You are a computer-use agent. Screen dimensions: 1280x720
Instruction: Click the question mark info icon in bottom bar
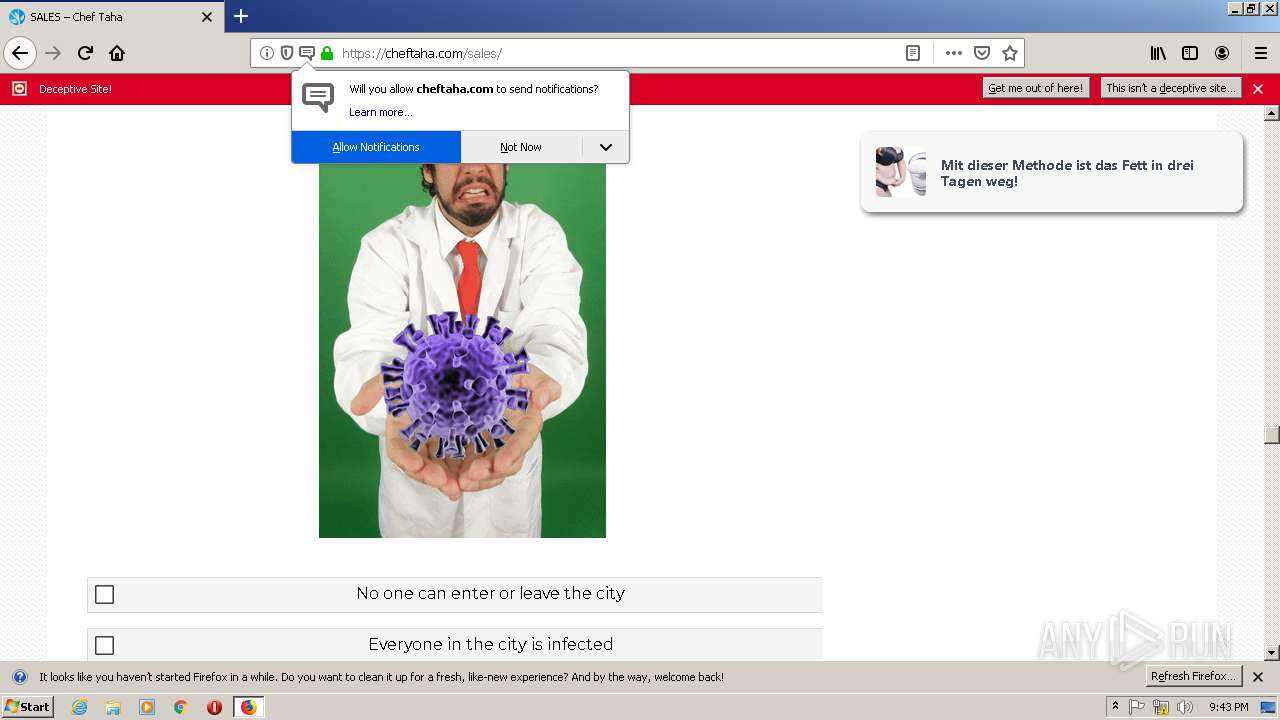(x=19, y=677)
